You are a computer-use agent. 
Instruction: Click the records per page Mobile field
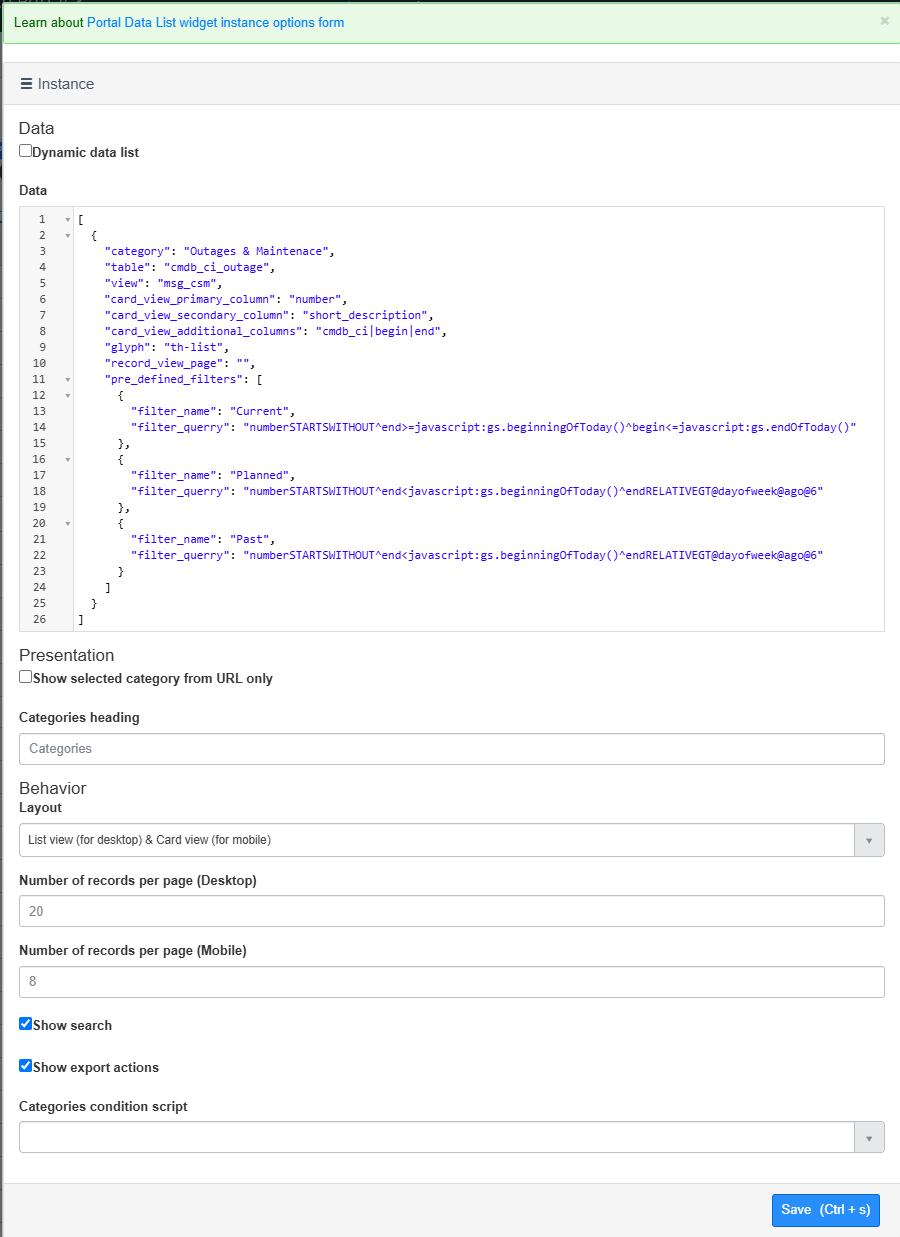pos(450,982)
